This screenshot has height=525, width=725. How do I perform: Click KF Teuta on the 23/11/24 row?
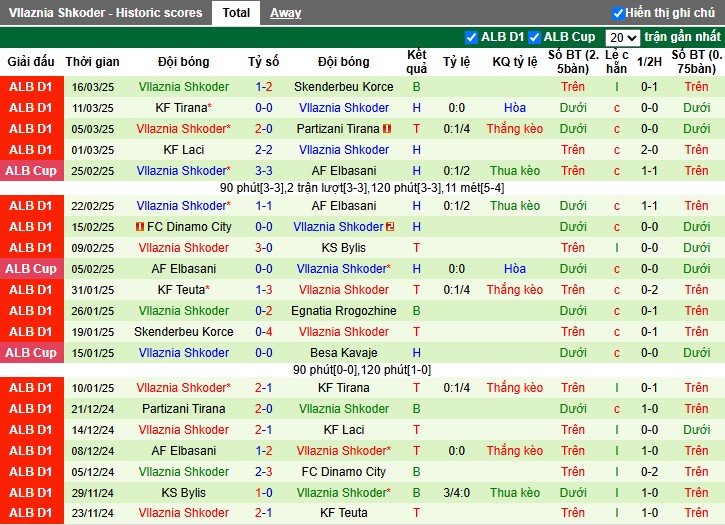click(344, 513)
